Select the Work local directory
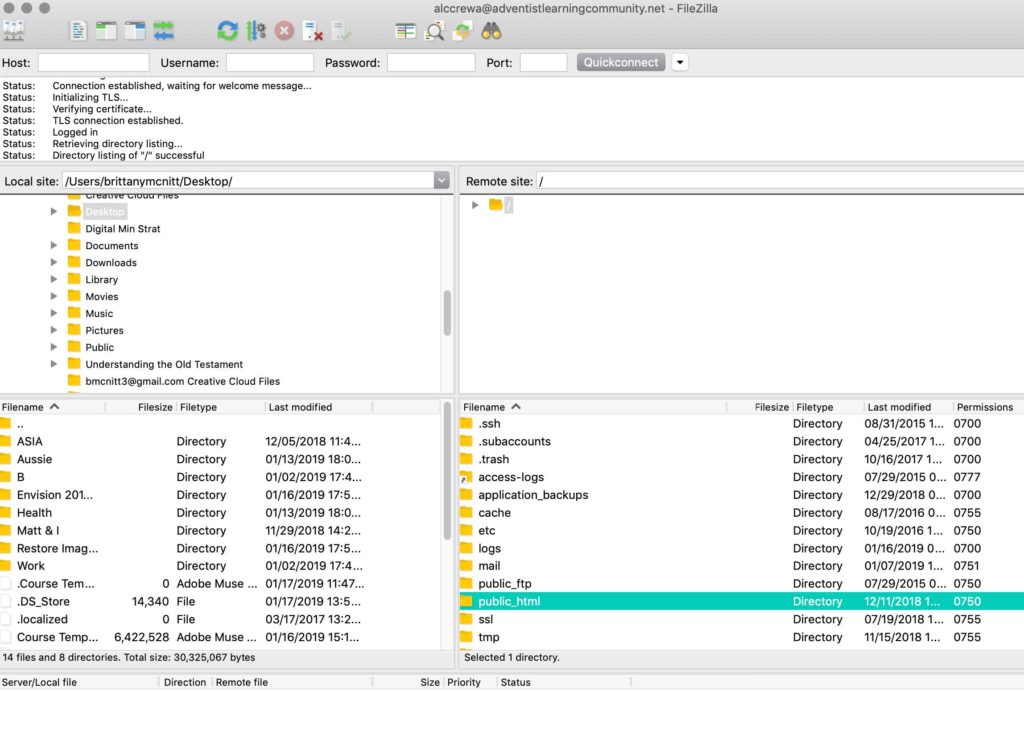 click(x=31, y=566)
